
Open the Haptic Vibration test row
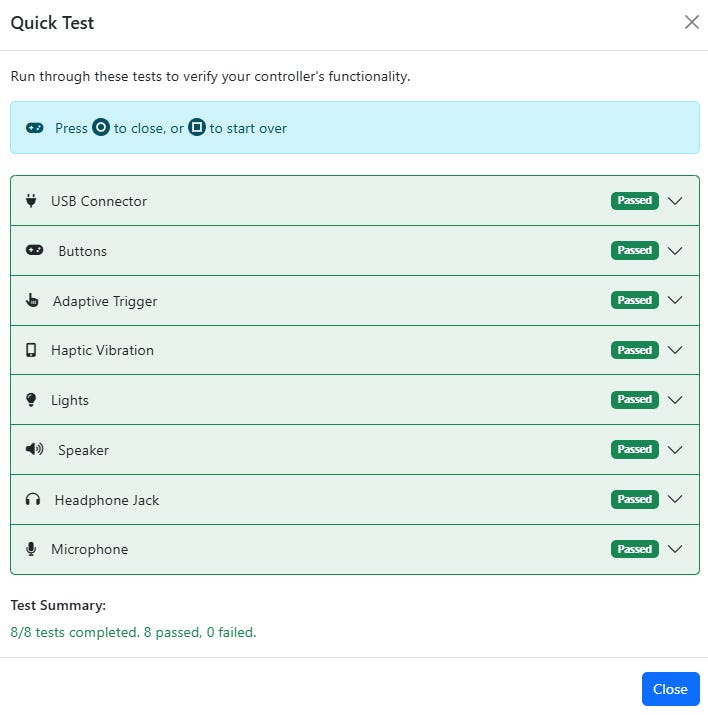[x=300, y=350]
